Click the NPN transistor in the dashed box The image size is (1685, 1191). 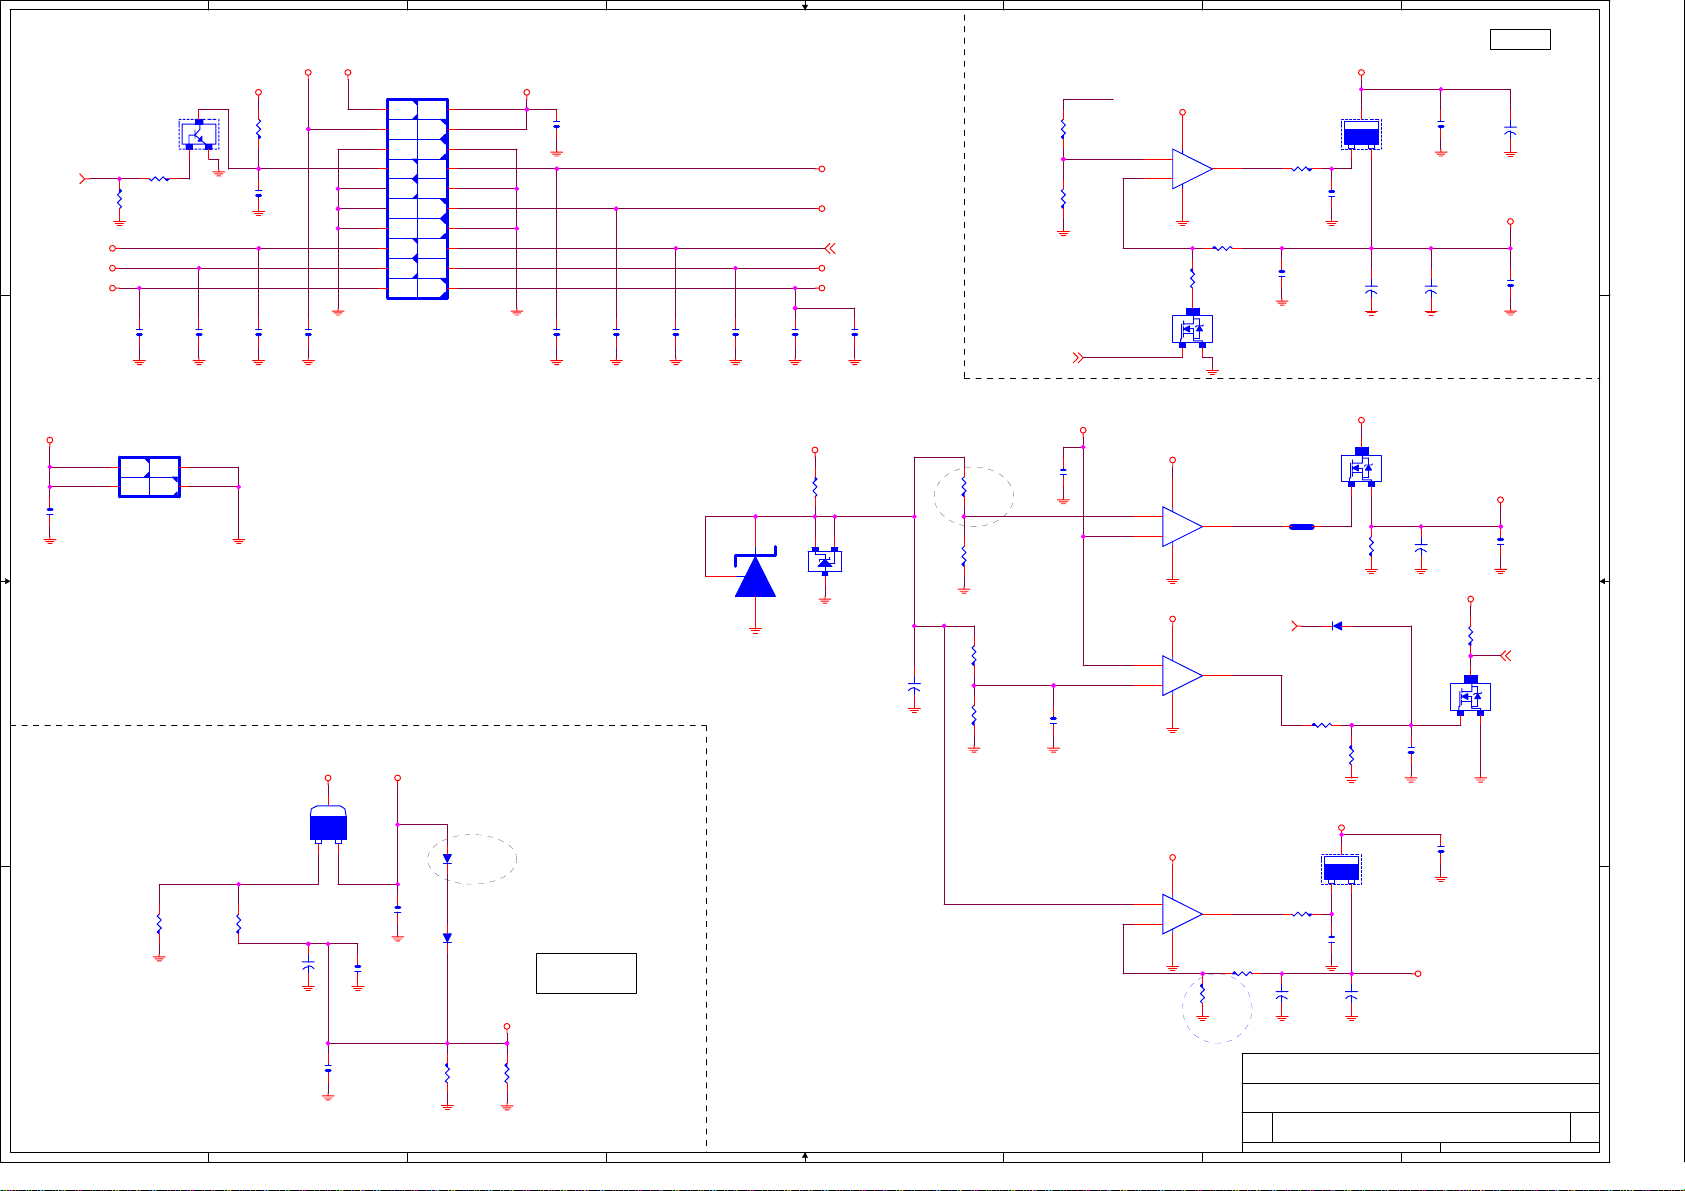199,134
